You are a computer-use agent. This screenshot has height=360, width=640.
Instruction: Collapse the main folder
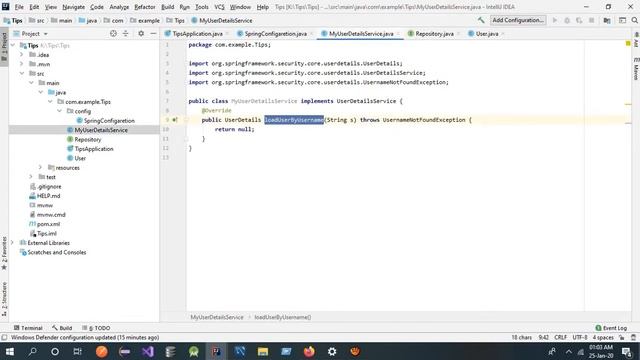(x=31, y=83)
